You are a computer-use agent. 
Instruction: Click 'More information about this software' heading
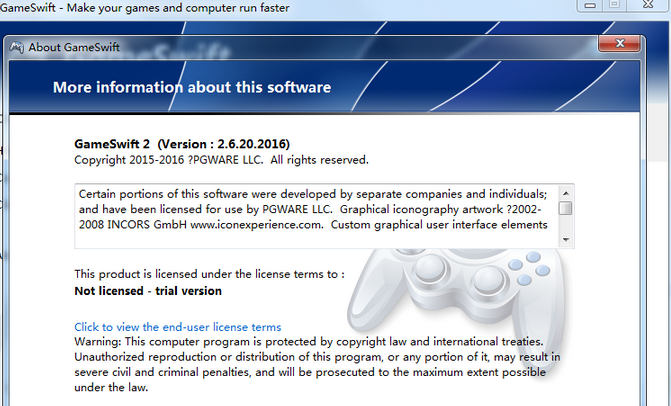[192, 87]
